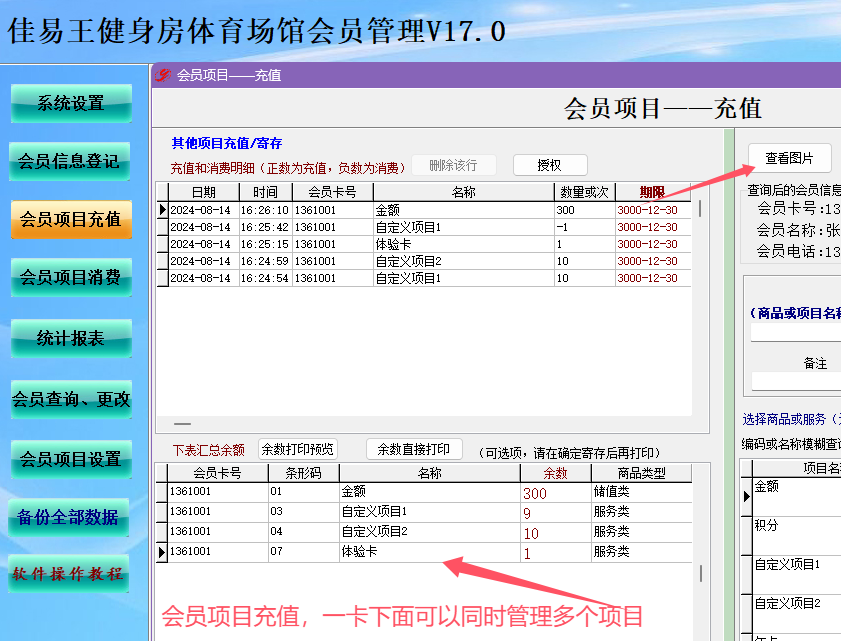
Task: Click the 会员卡号 header in summary table
Action: (x=217, y=473)
